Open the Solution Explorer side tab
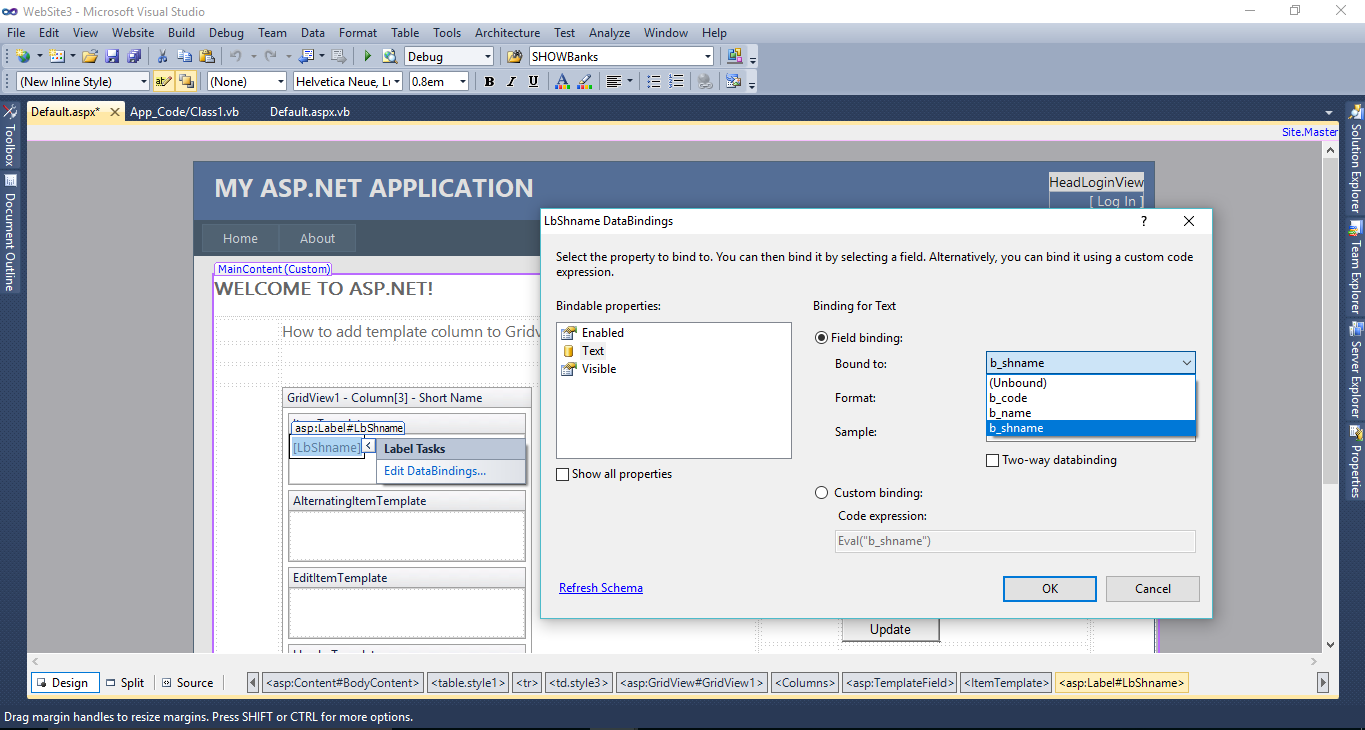1365x730 pixels. (1356, 158)
